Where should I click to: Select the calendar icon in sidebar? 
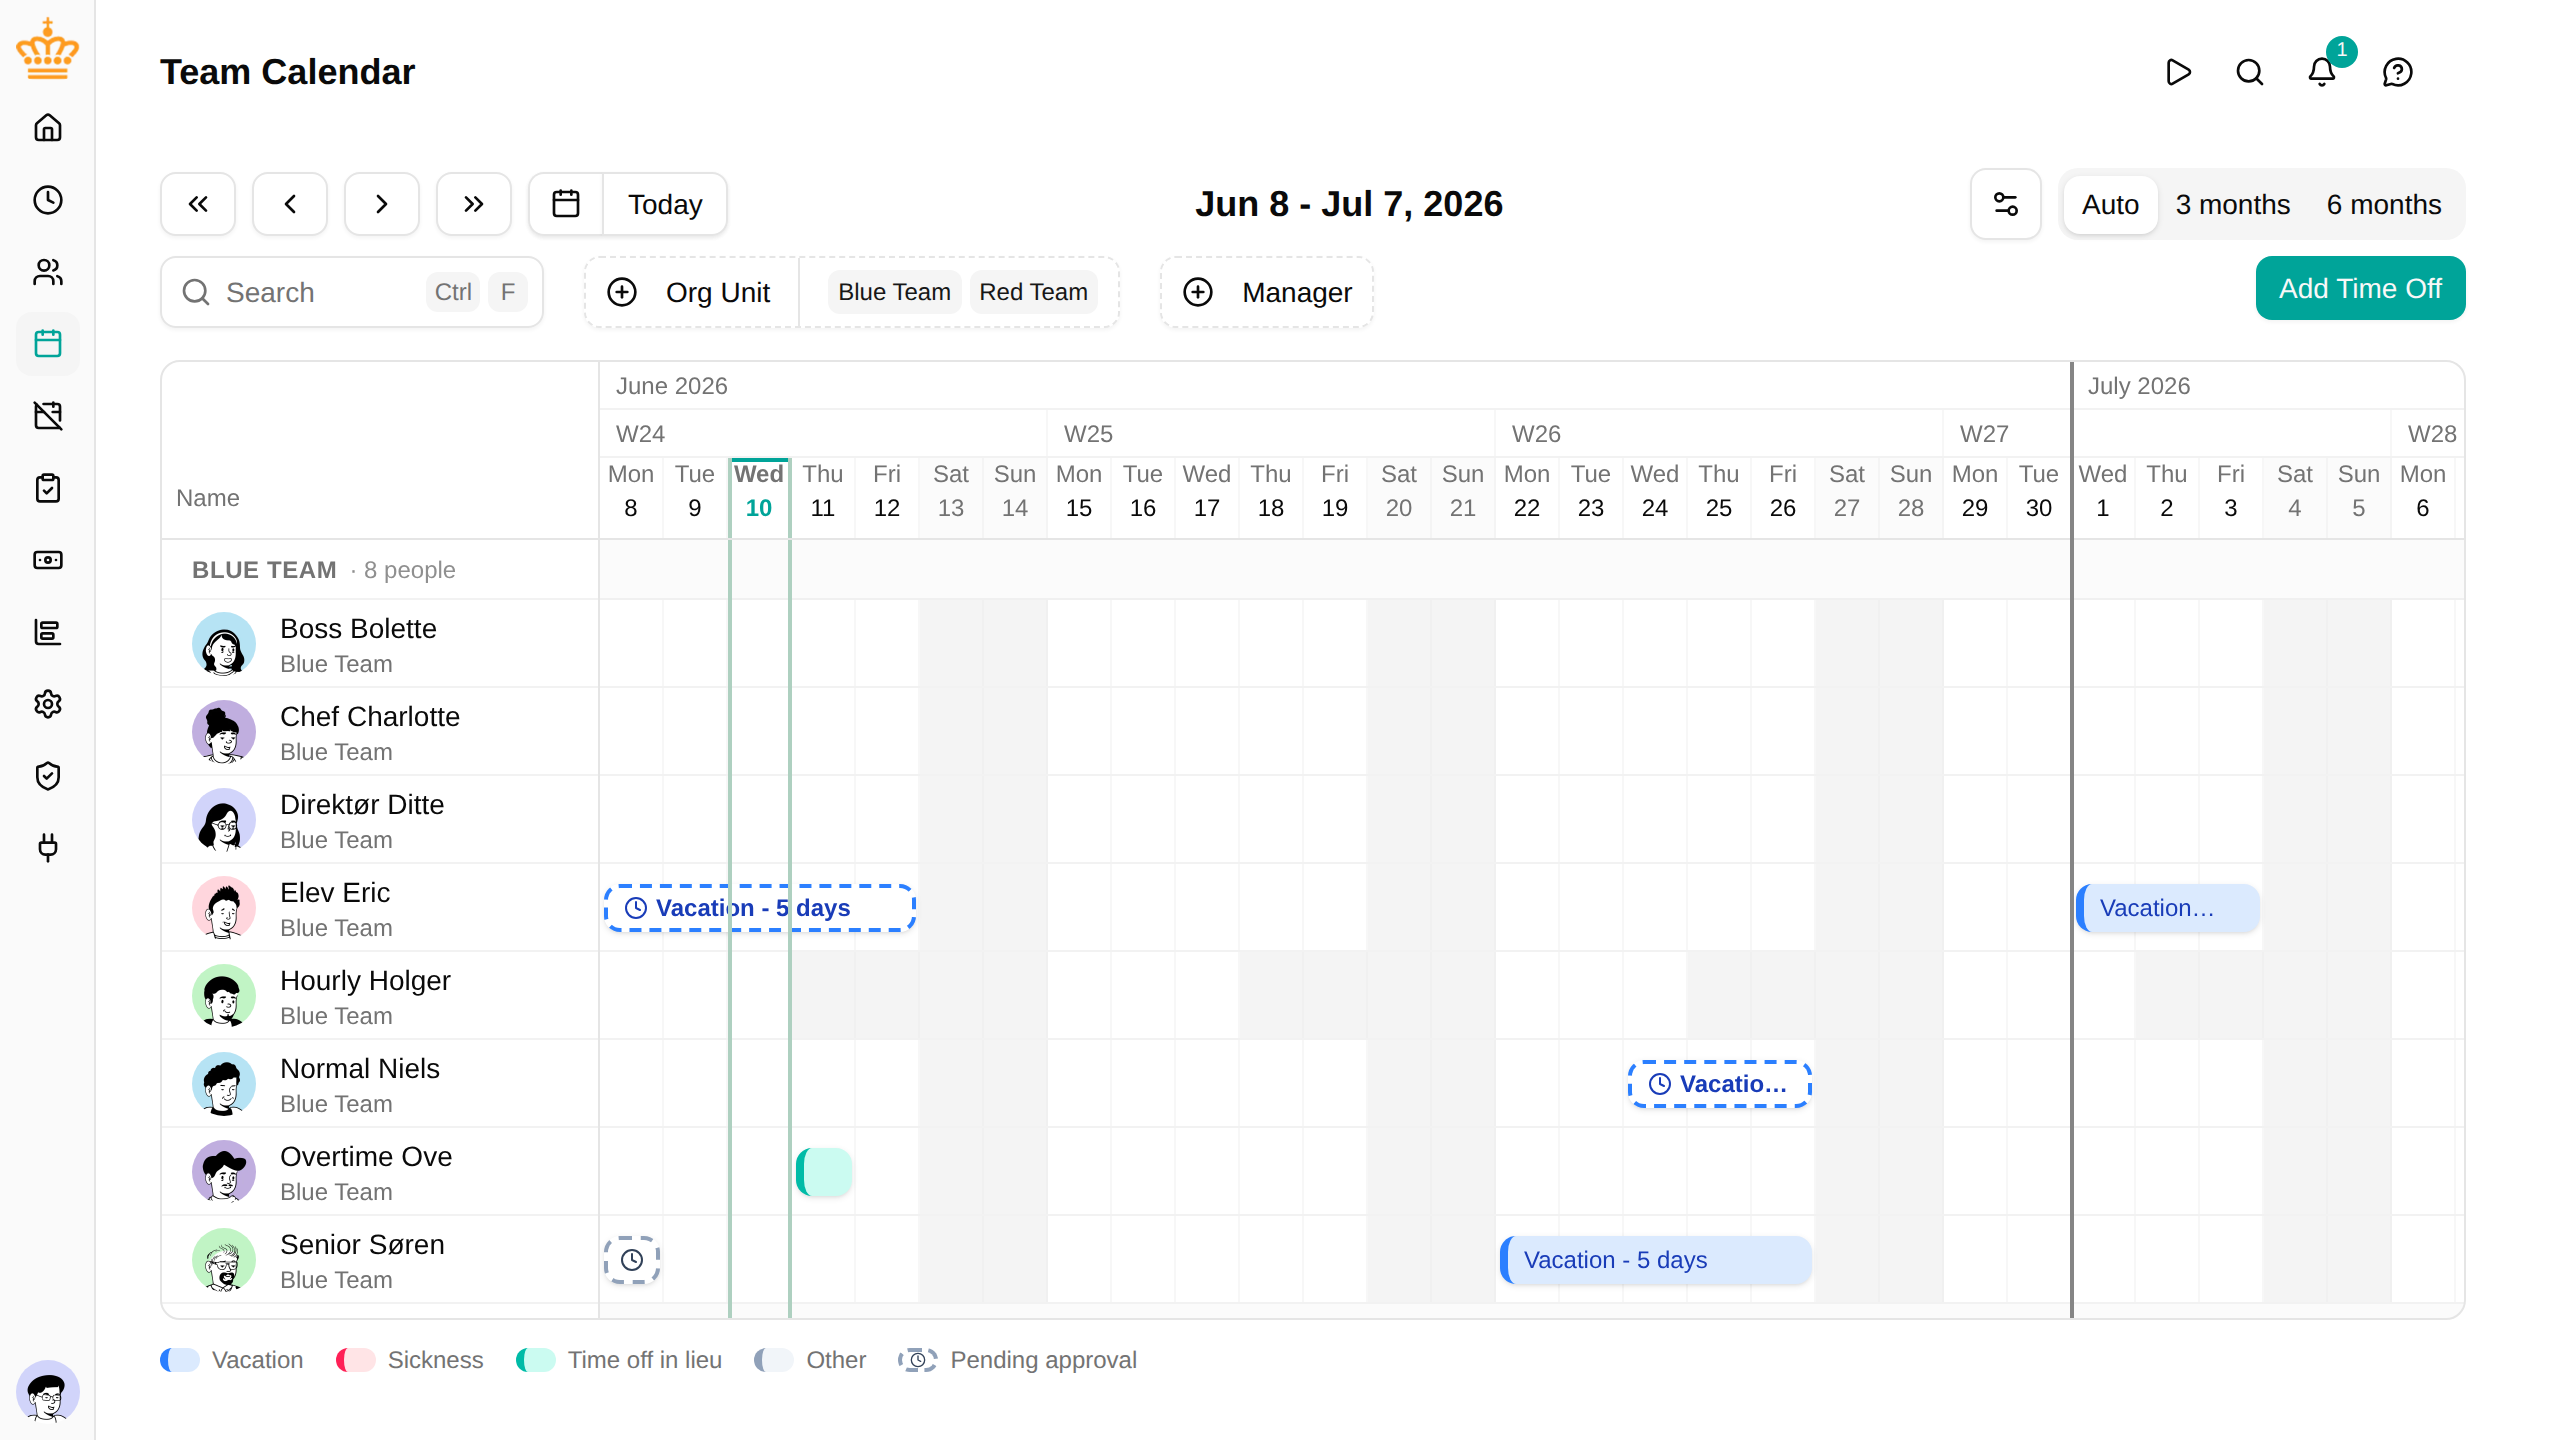[48, 344]
